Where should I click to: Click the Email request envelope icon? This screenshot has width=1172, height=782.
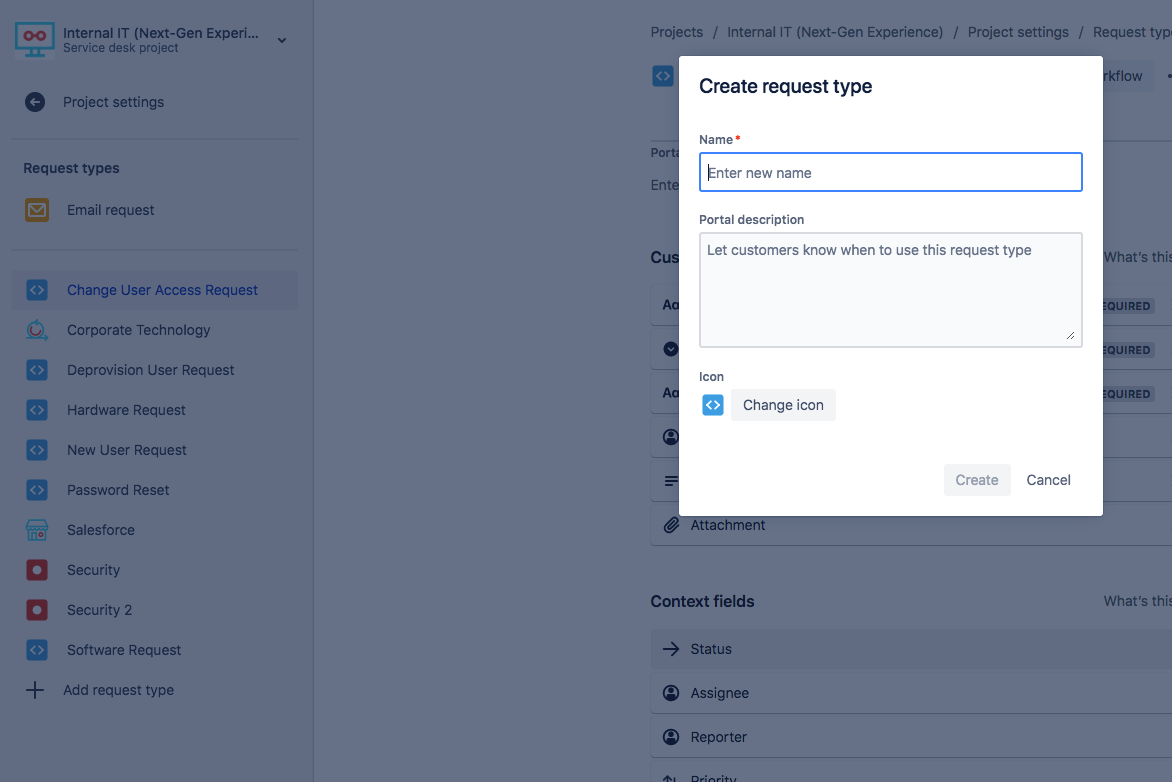[37, 210]
